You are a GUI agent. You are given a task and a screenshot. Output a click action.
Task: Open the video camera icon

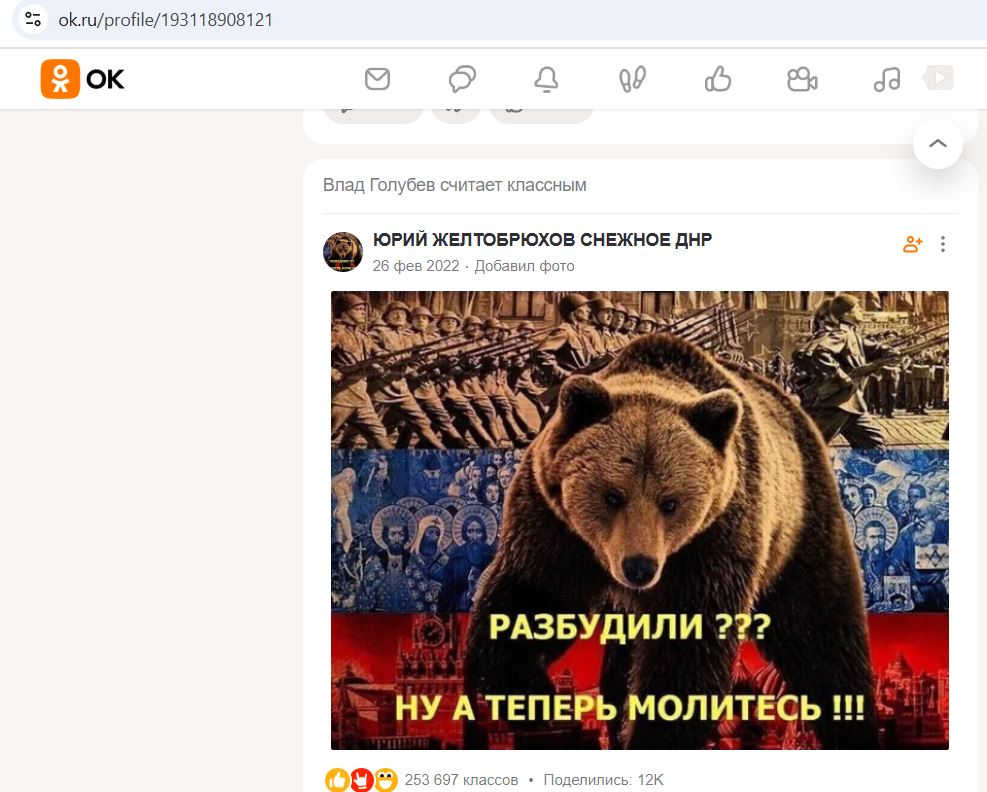click(802, 80)
